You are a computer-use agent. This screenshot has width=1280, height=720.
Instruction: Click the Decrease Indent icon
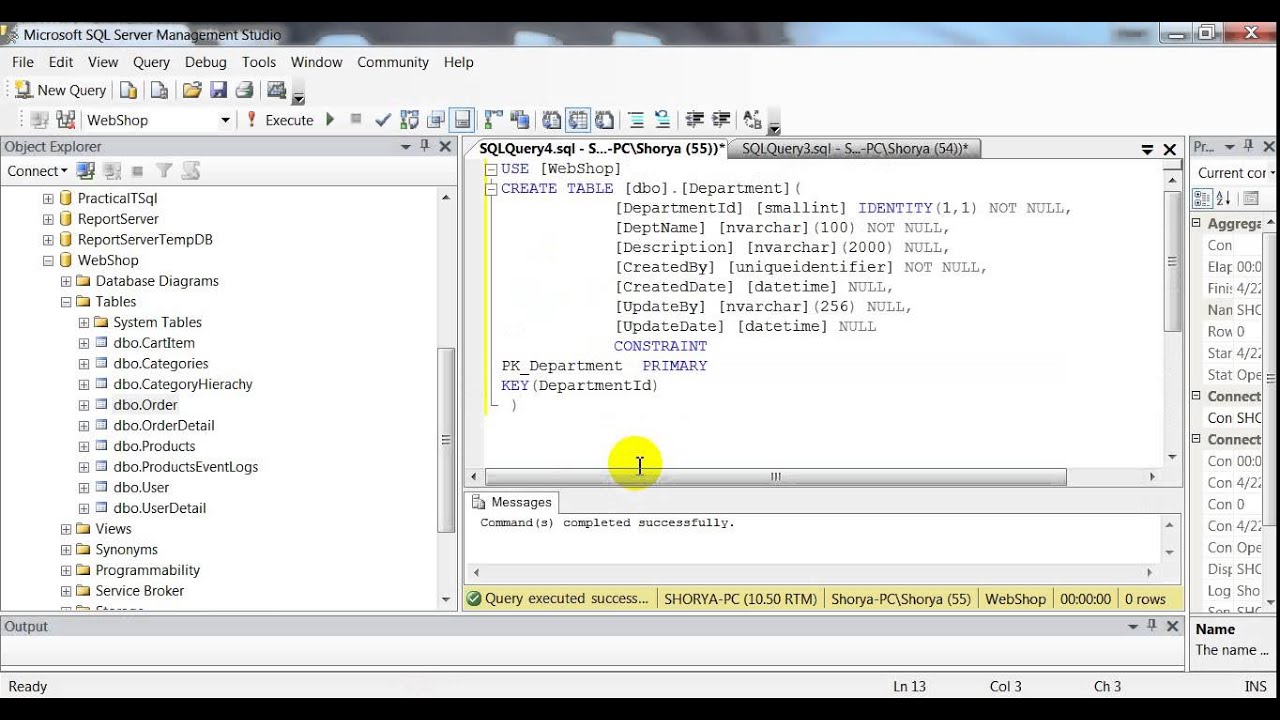[x=695, y=120]
